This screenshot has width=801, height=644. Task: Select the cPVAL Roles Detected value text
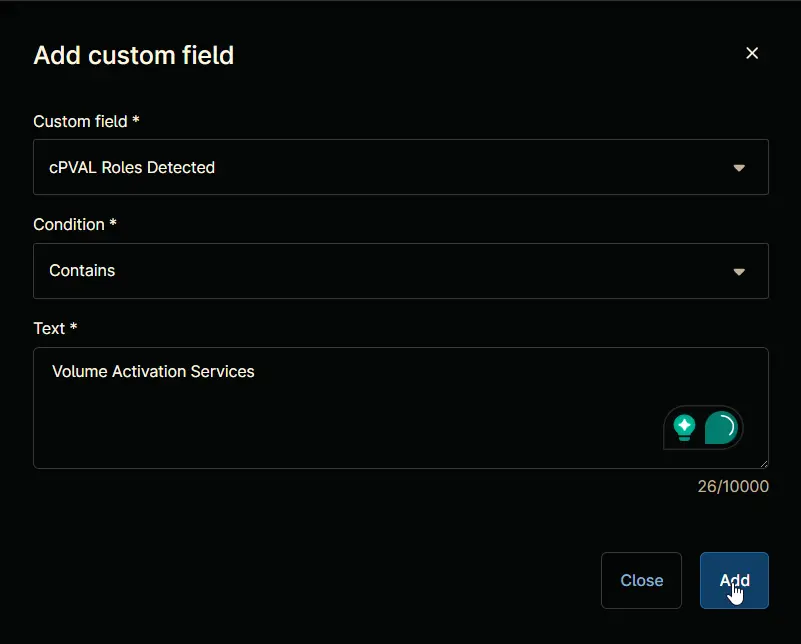(x=132, y=168)
